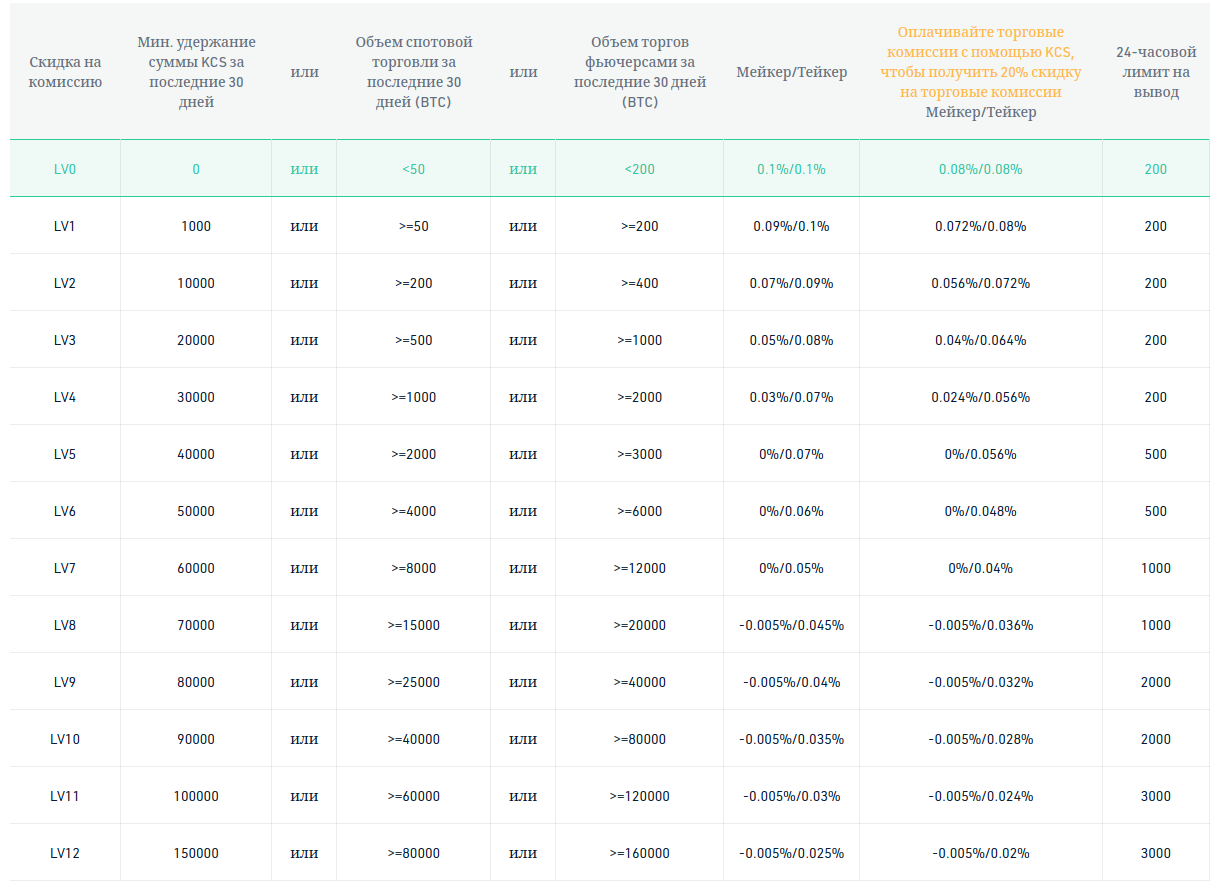Click the 'Мин. удержание суммы KCS' column header
This screenshot has height=896, width=1218.
[x=196, y=72]
